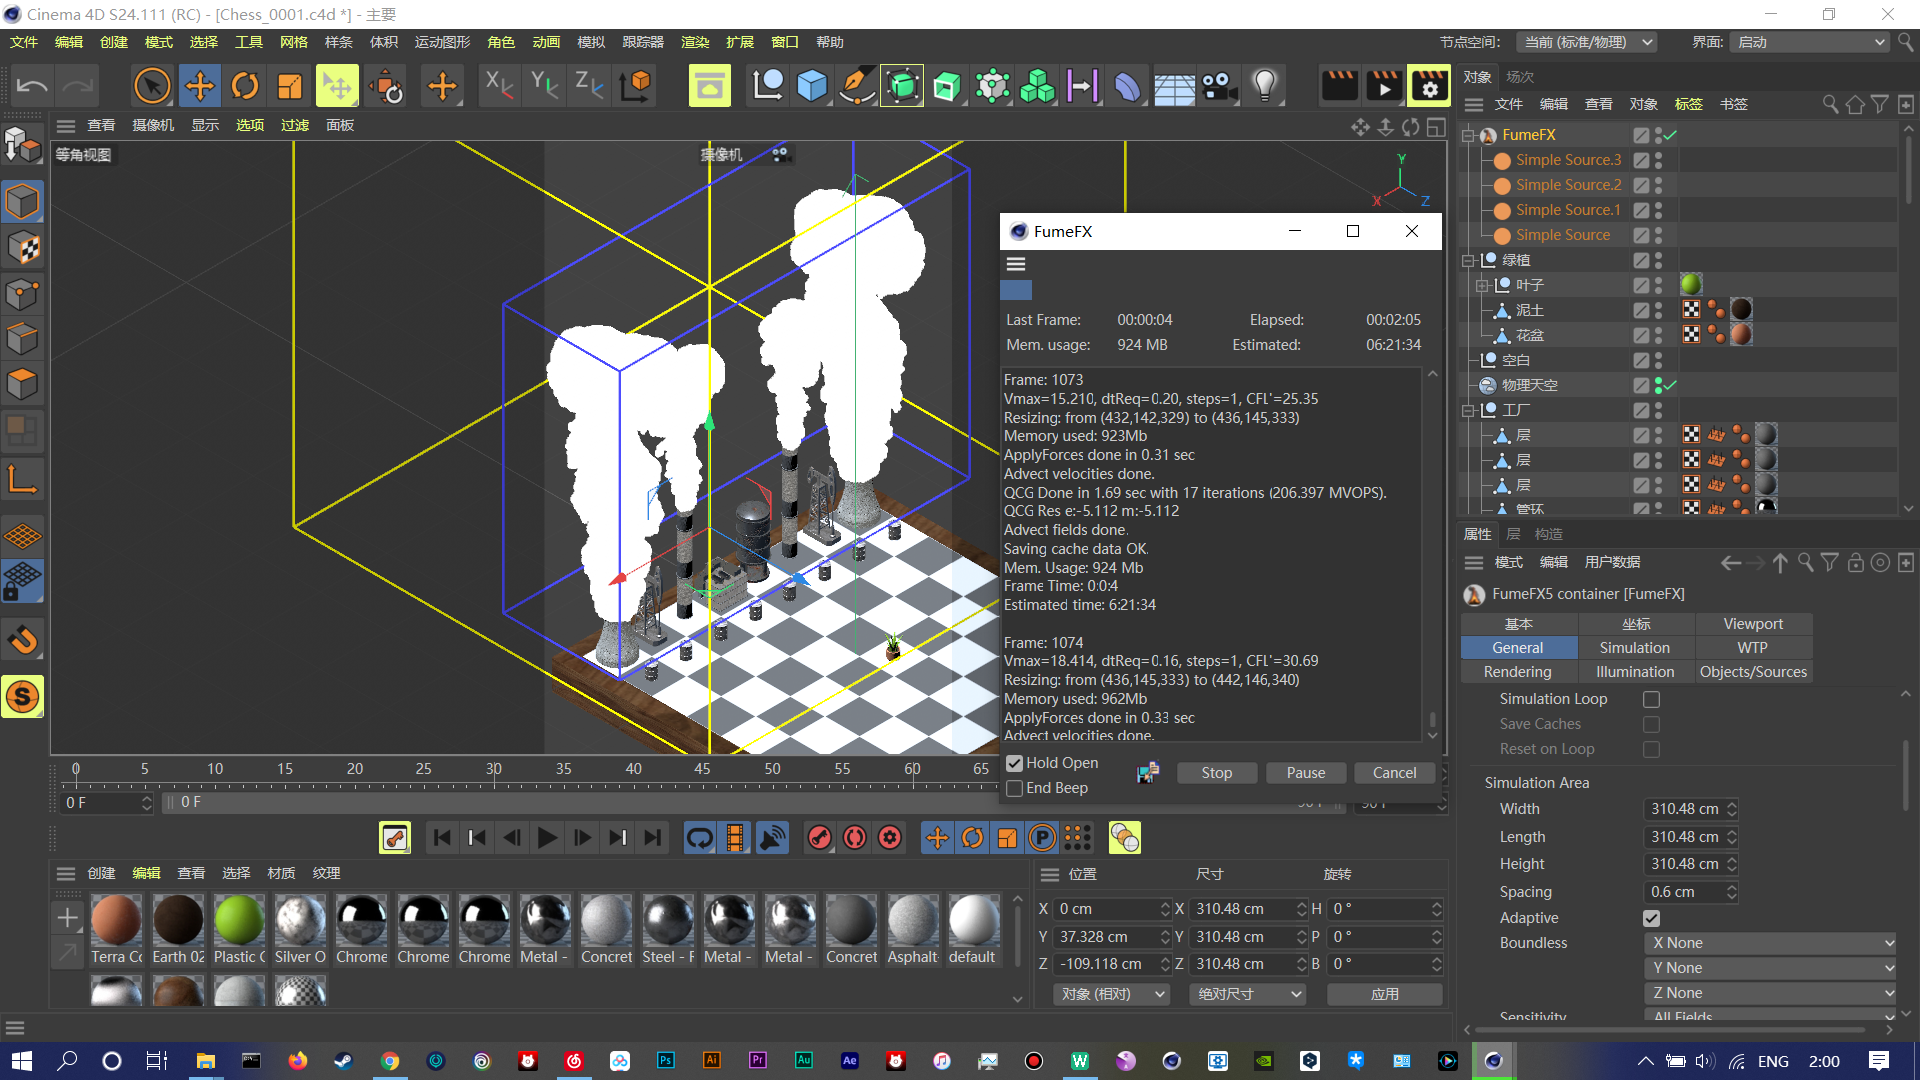Click the 应用 apply button
The height and width of the screenshot is (1080, 1920).
point(1384,994)
